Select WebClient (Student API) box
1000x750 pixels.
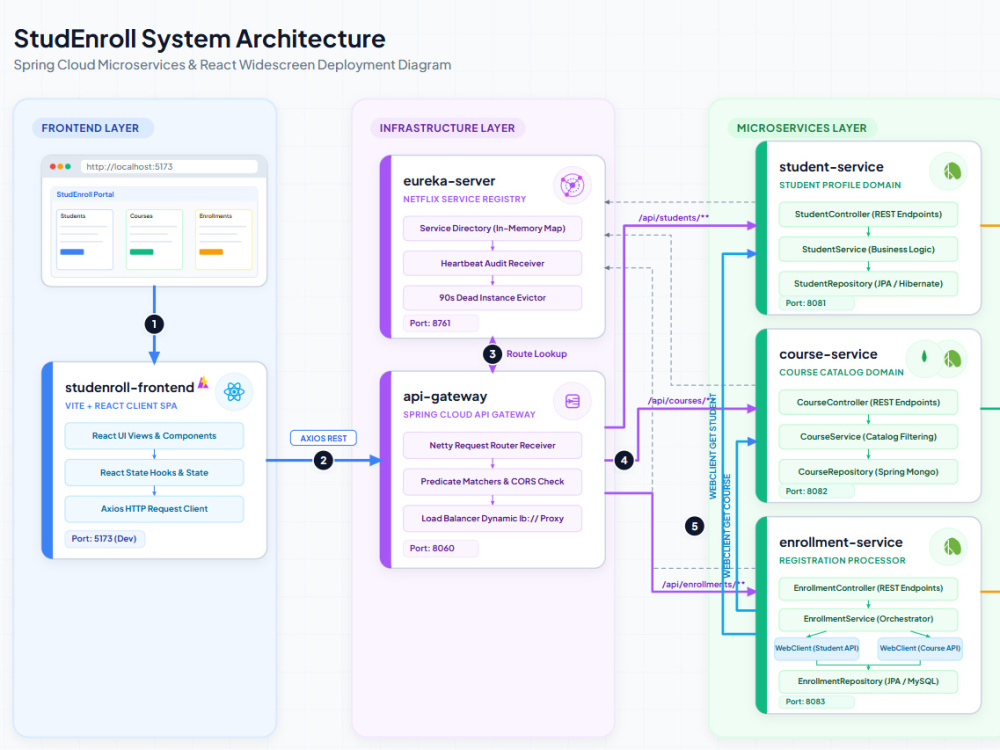(x=816, y=648)
